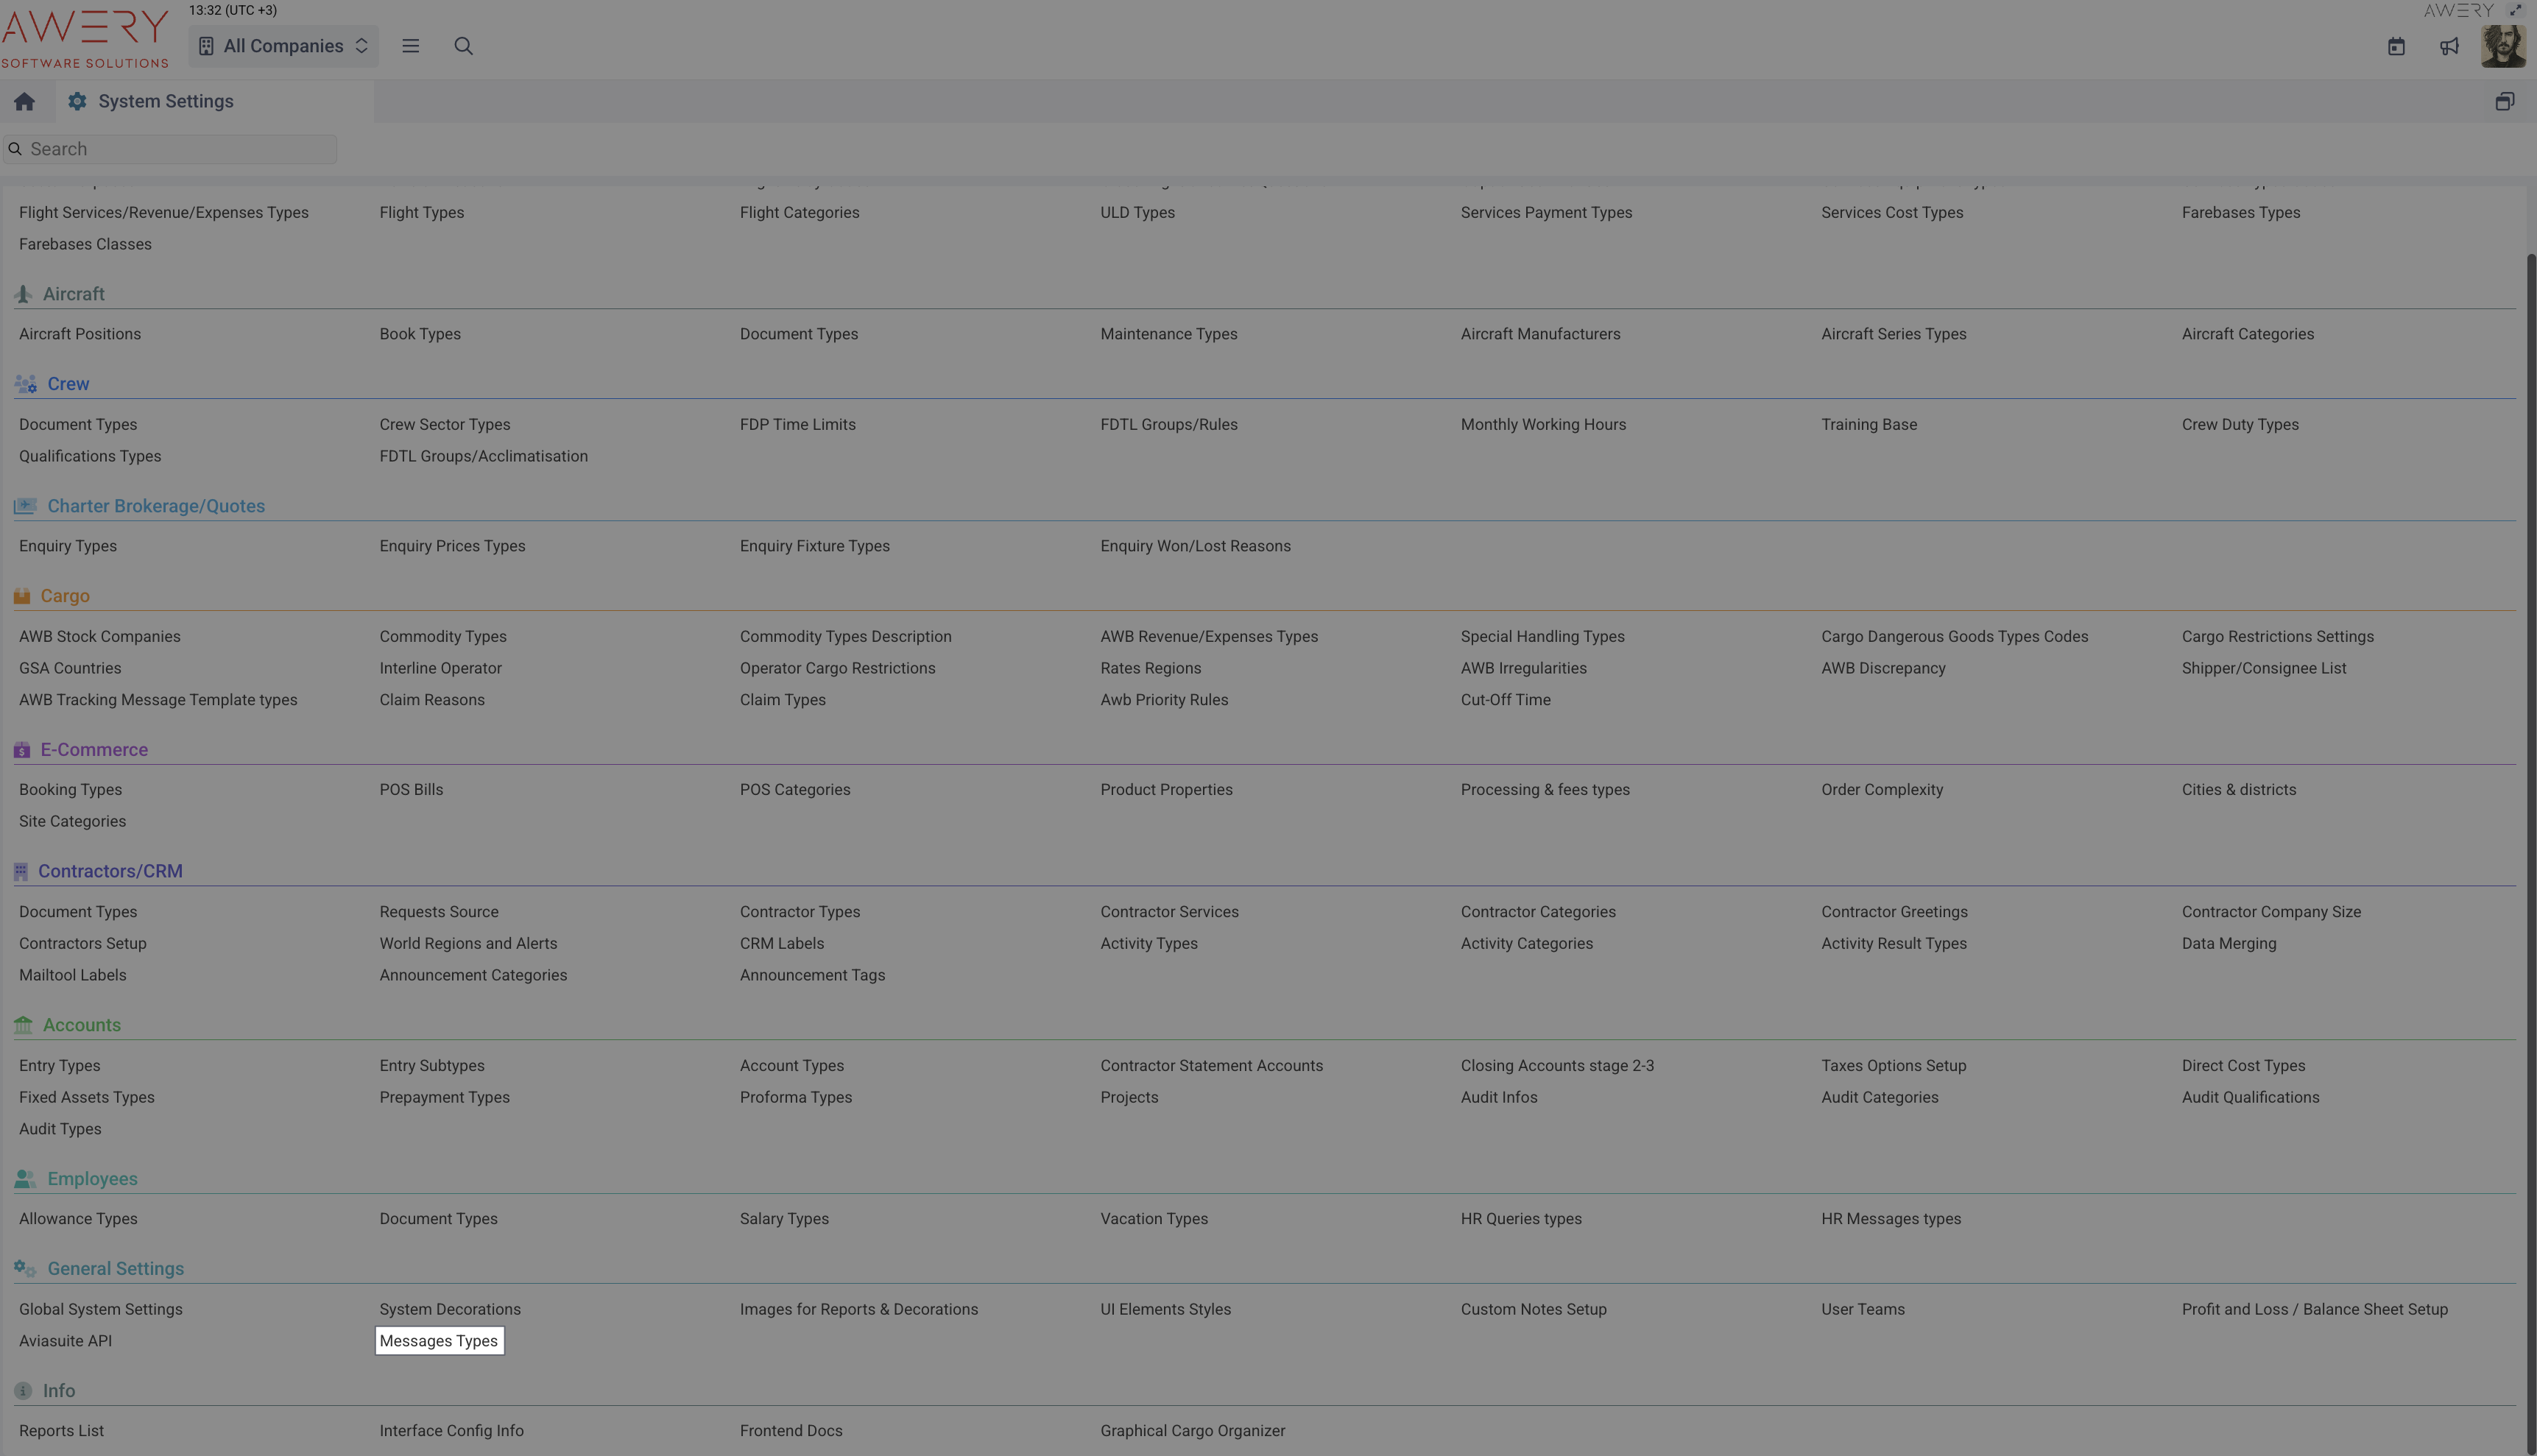Switch to the System Settings tab

pos(165,102)
